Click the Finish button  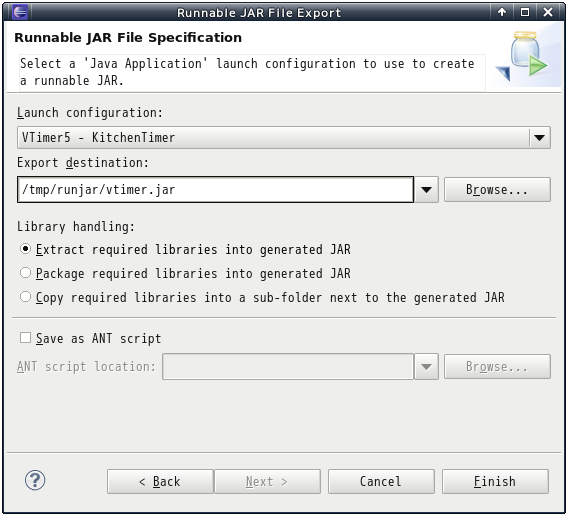495,481
